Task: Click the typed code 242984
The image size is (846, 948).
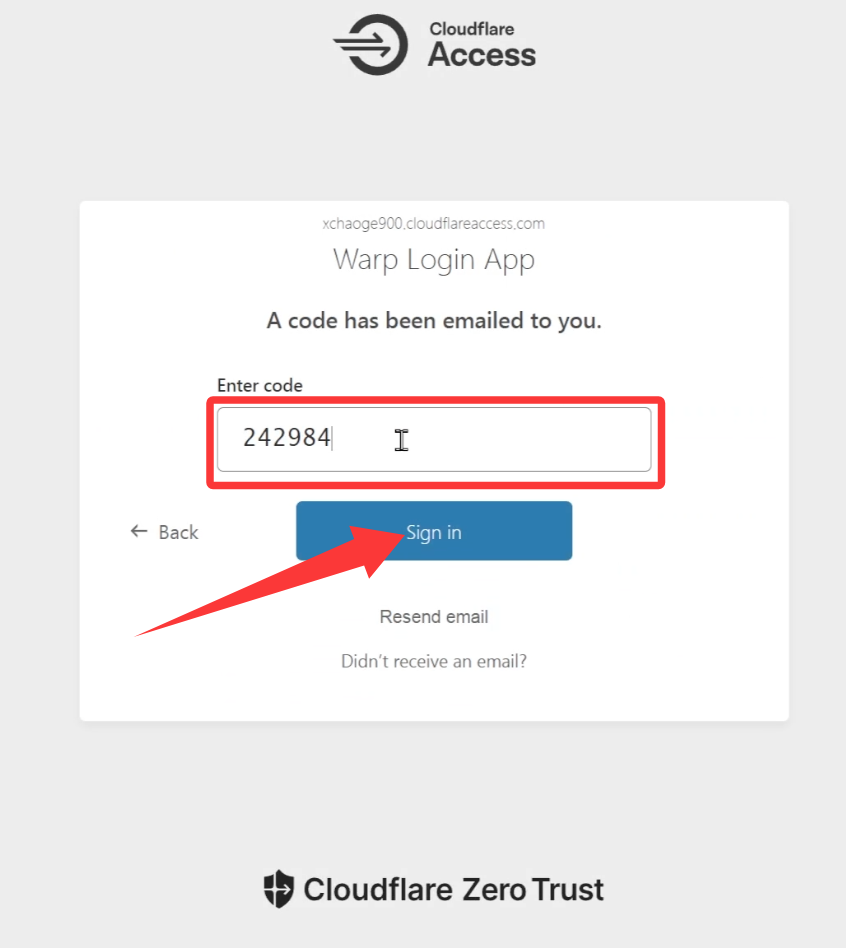Action: [x=287, y=438]
